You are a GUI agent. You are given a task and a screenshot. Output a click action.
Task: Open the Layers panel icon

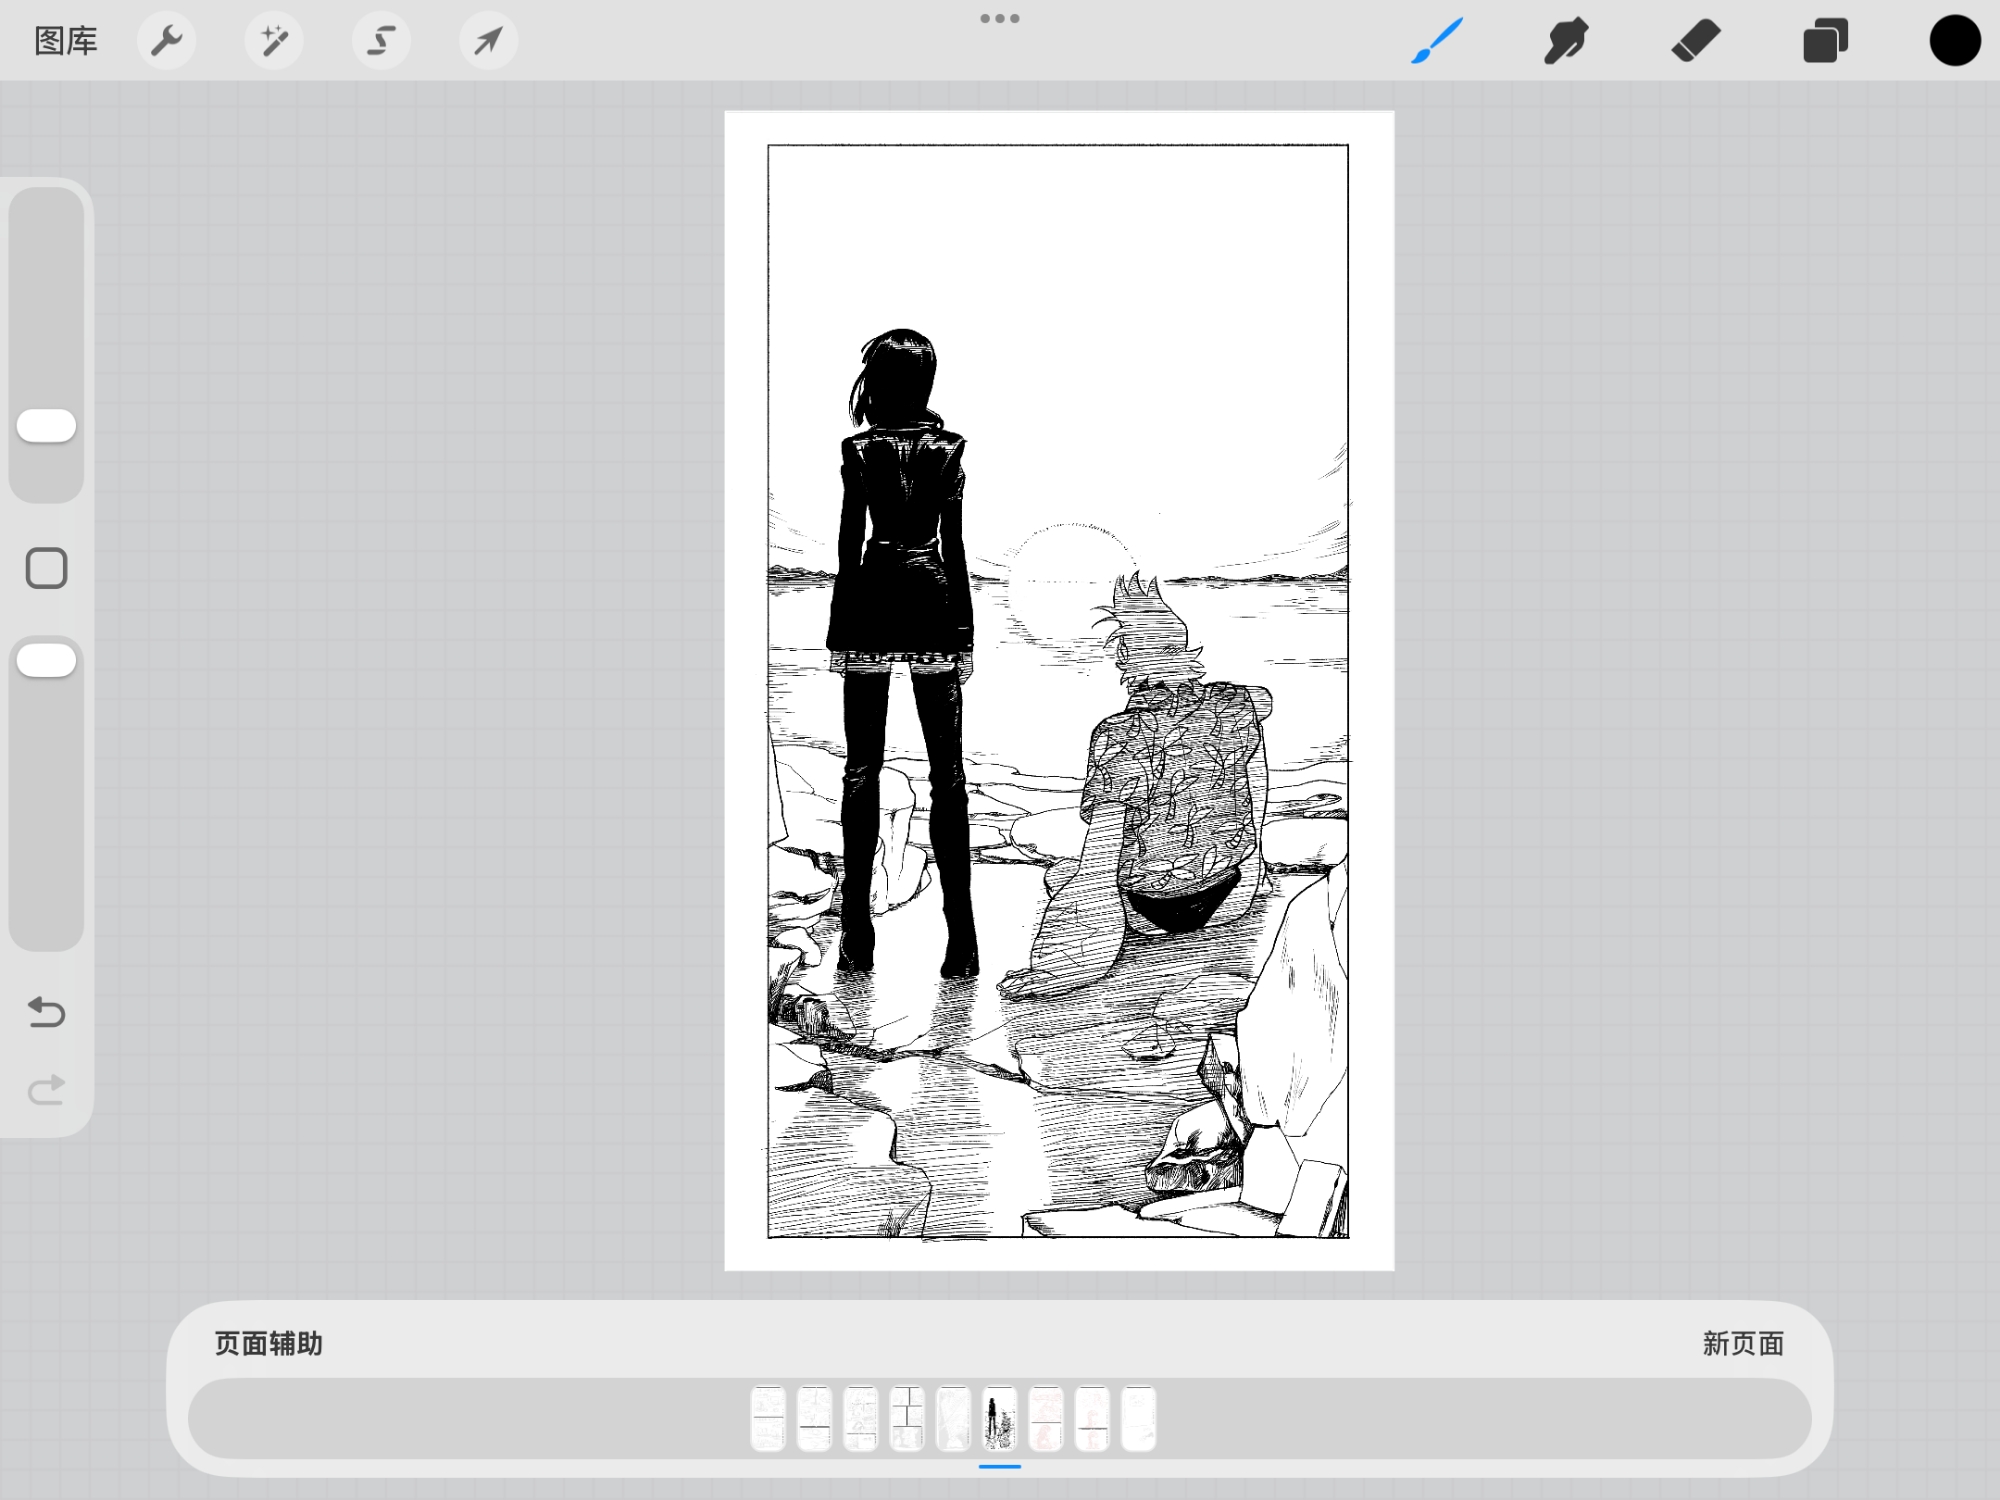[1825, 41]
